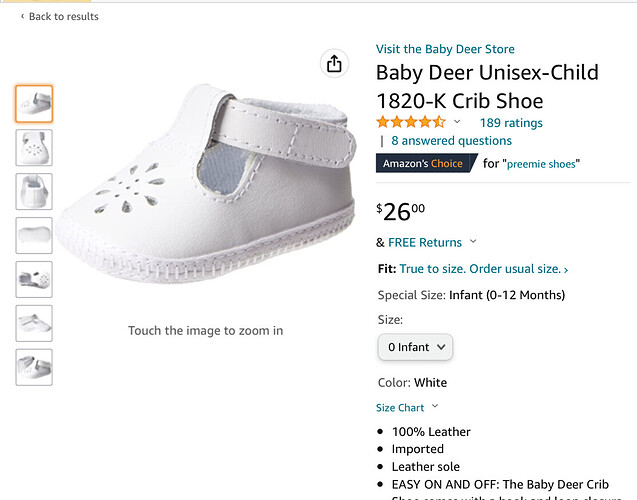637x500 pixels.
Task: Click the "preemie shoes" category link
Action: pyautogui.click(x=543, y=164)
